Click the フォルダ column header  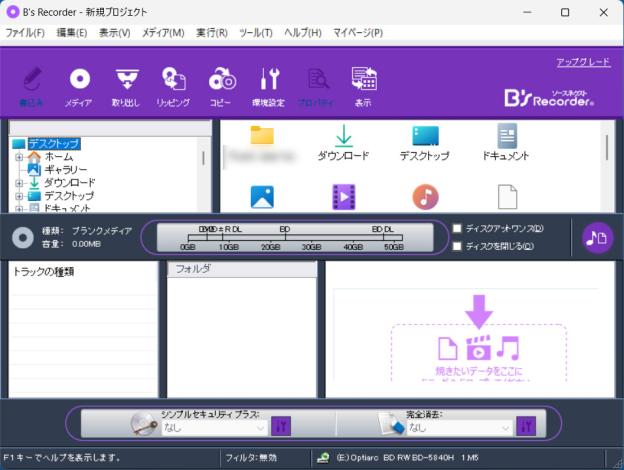pyautogui.click(x=242, y=269)
